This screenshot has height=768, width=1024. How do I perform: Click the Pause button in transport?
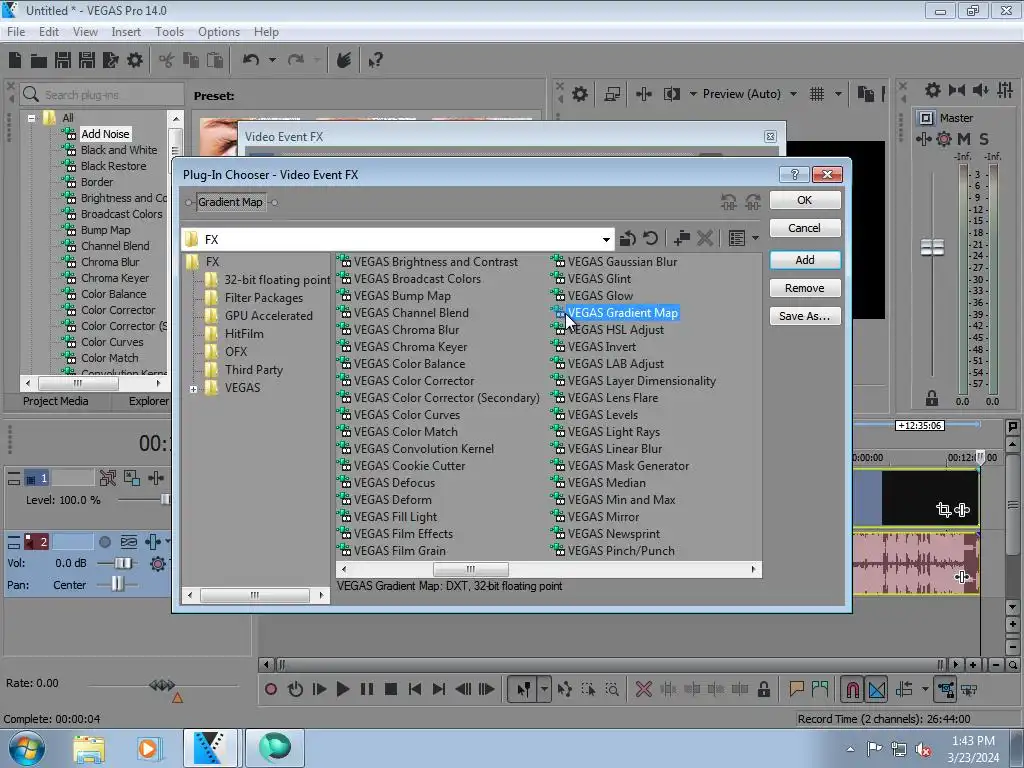(x=367, y=689)
